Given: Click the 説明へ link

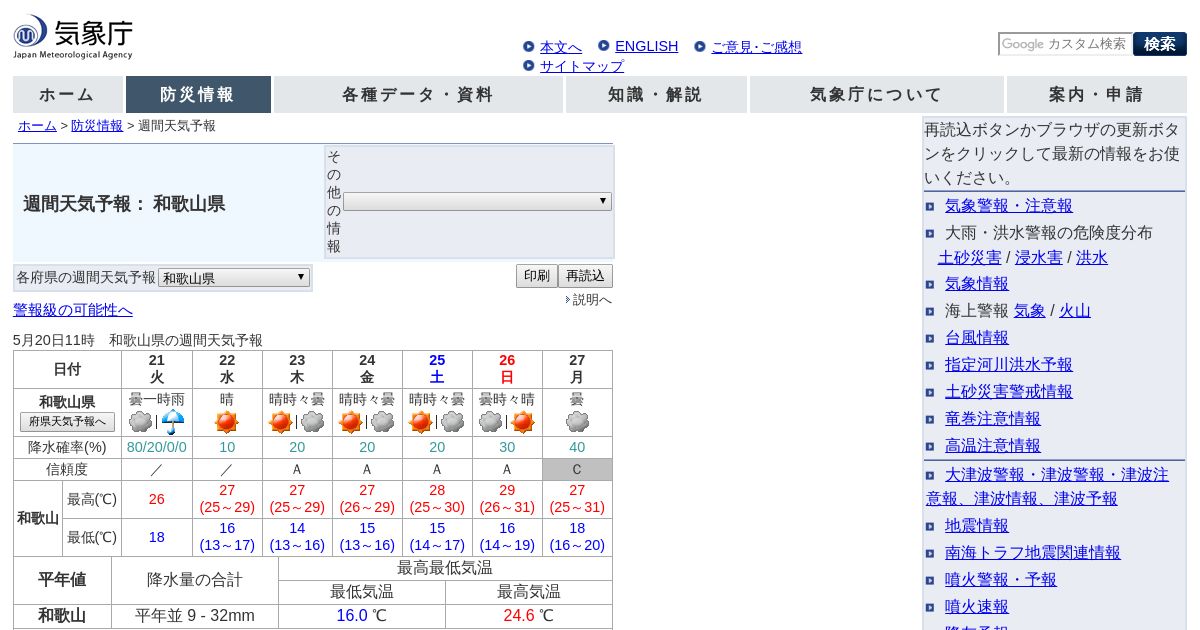Looking at the screenshot, I should (592, 300).
